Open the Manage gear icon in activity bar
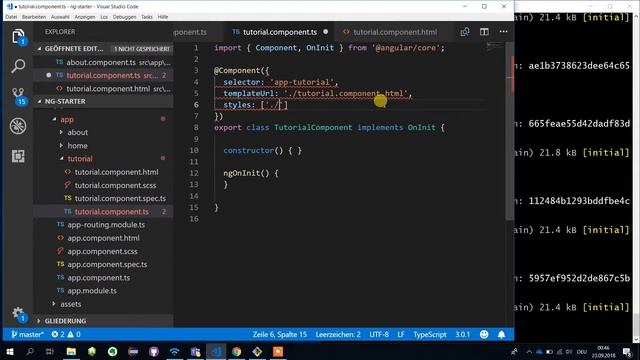The height and width of the screenshot is (360, 640). [18, 314]
